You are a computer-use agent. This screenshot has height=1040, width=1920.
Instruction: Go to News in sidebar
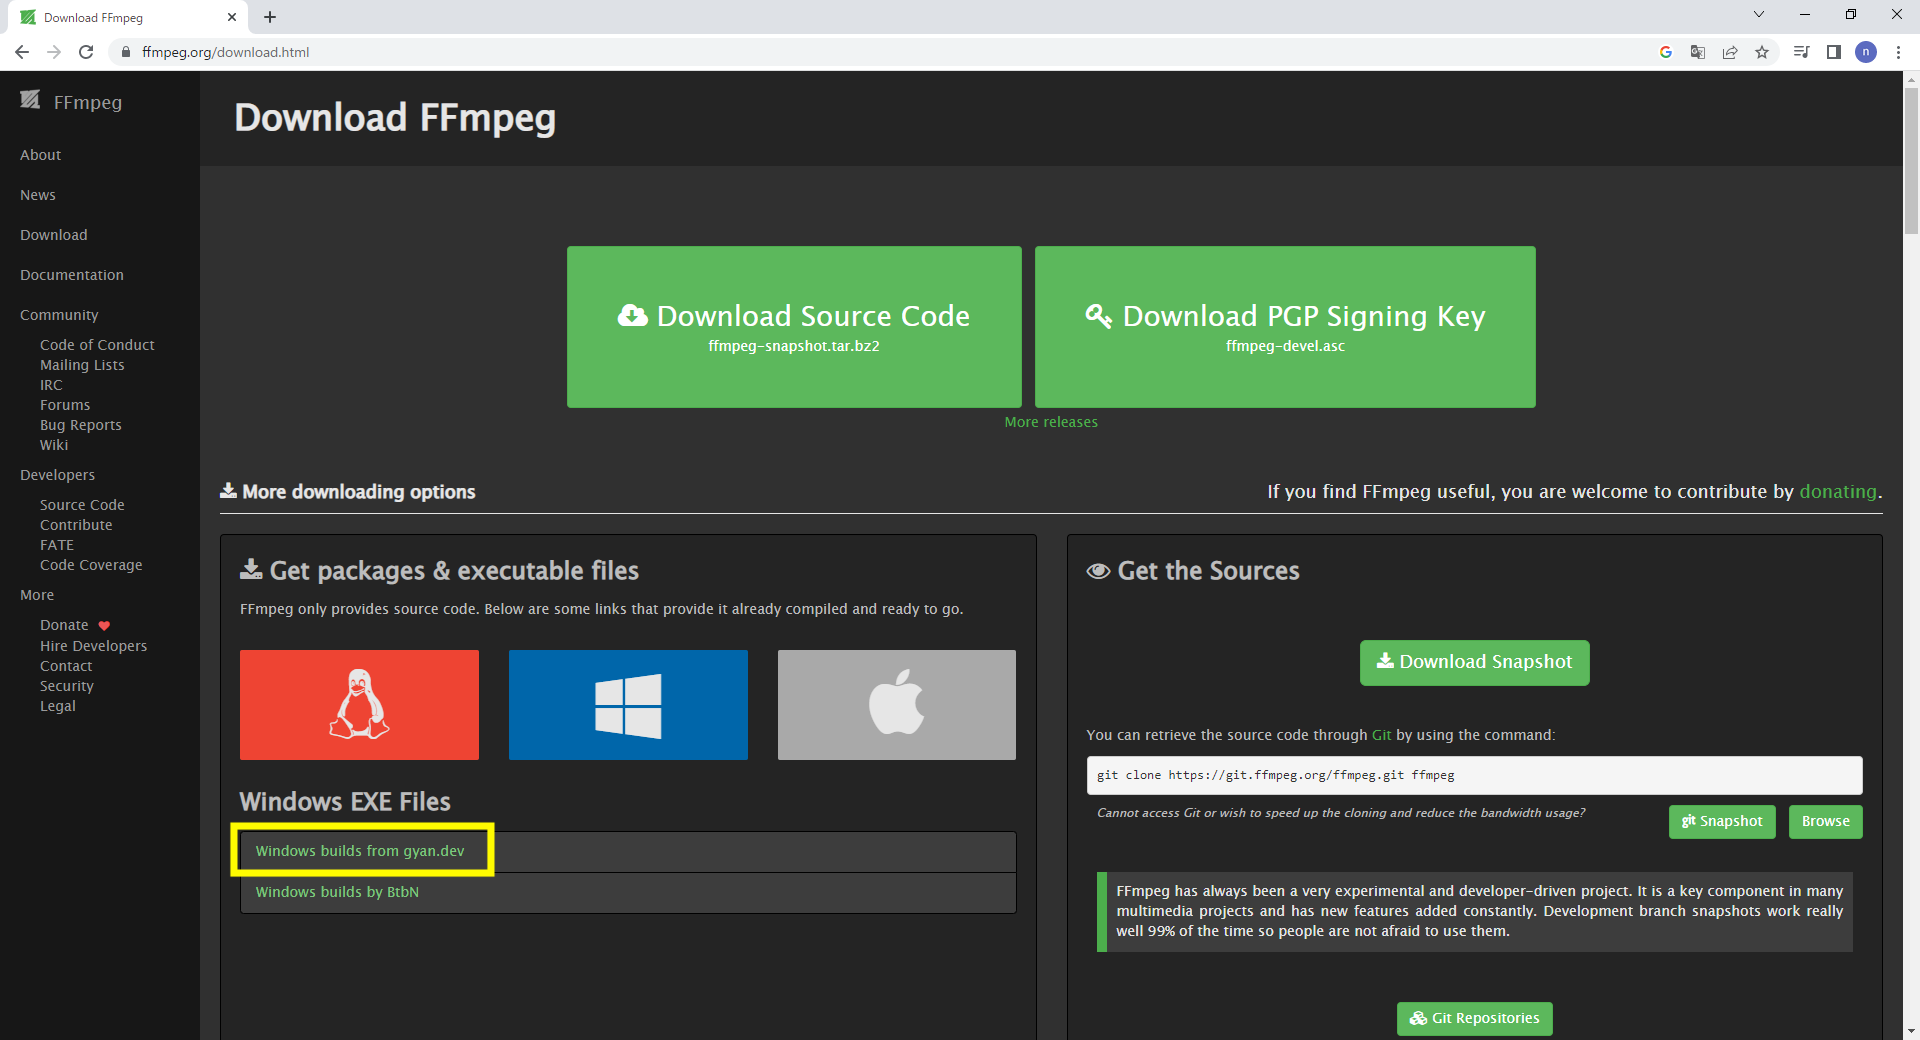click(38, 195)
